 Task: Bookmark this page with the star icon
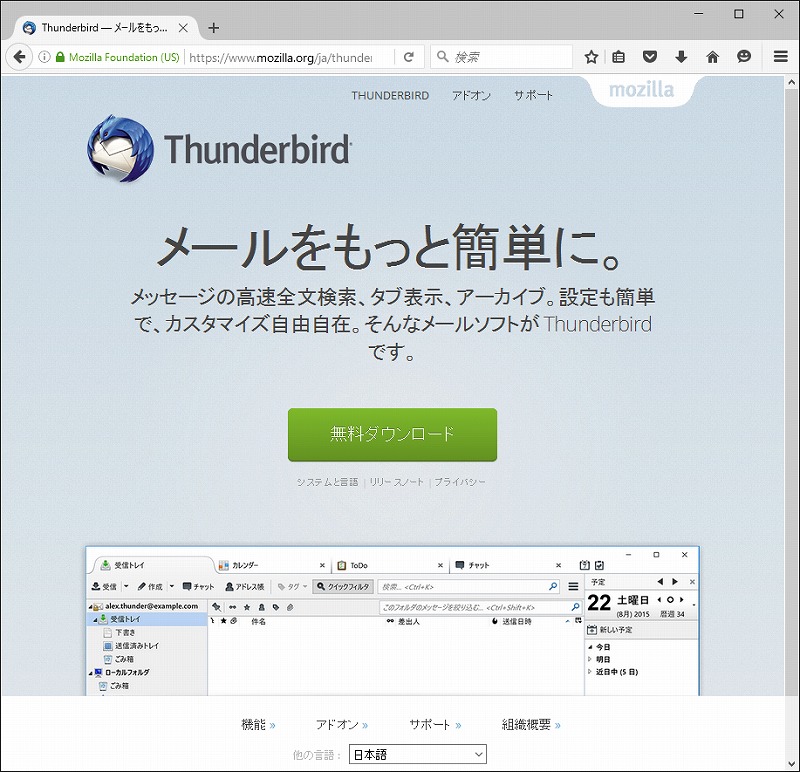[x=591, y=57]
